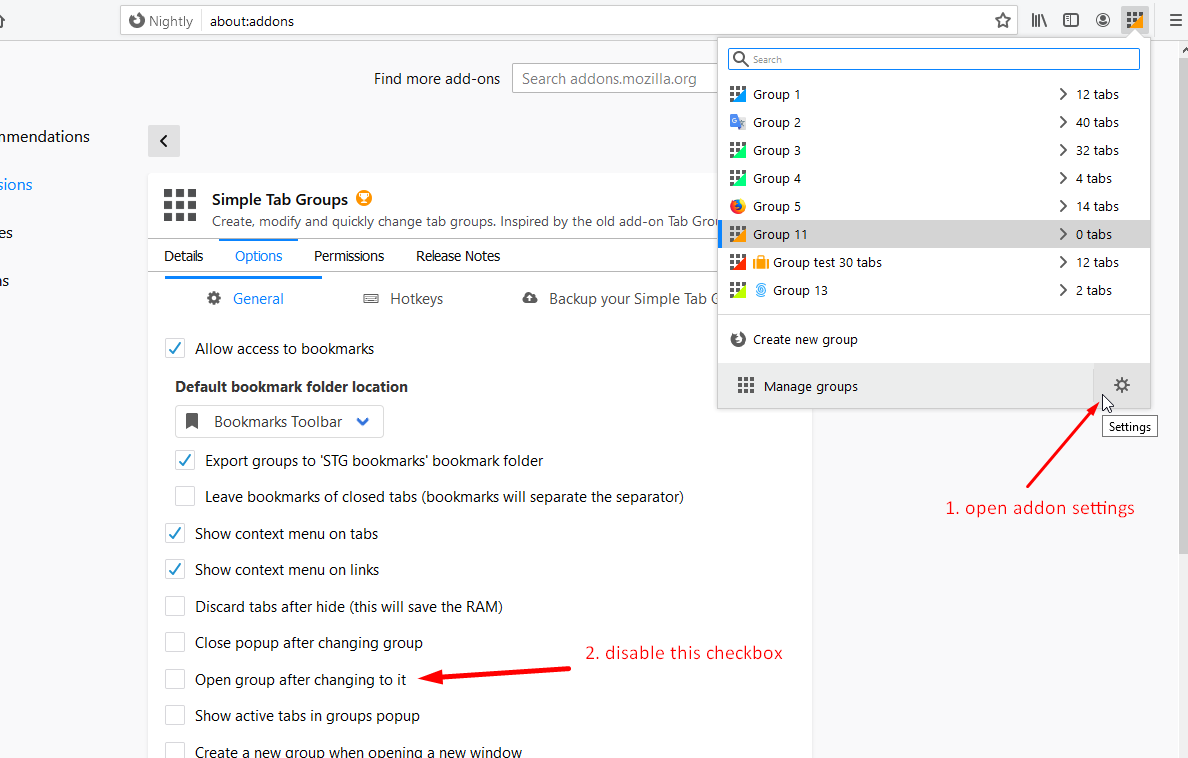
Task: Click the Group 4 icon in popup
Action: click(x=737, y=178)
